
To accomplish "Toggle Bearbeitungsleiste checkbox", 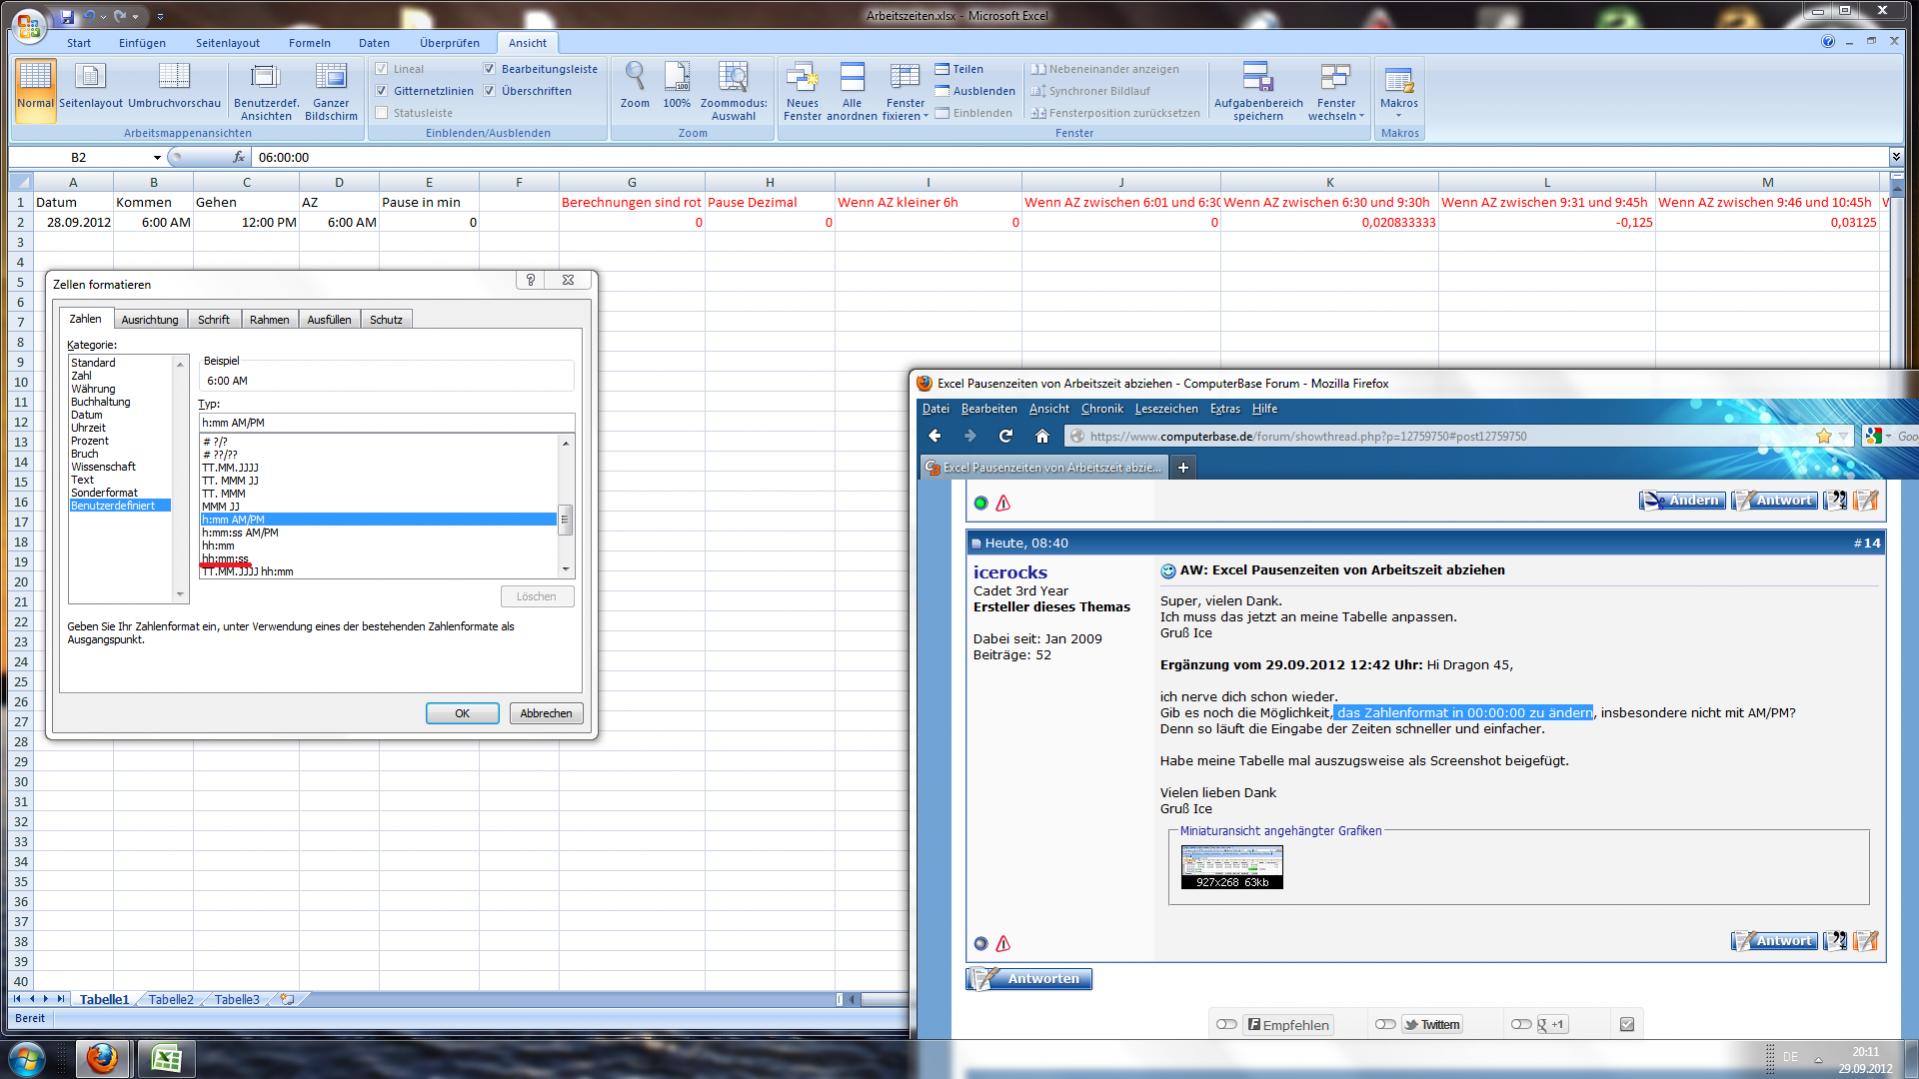I will (490, 69).
